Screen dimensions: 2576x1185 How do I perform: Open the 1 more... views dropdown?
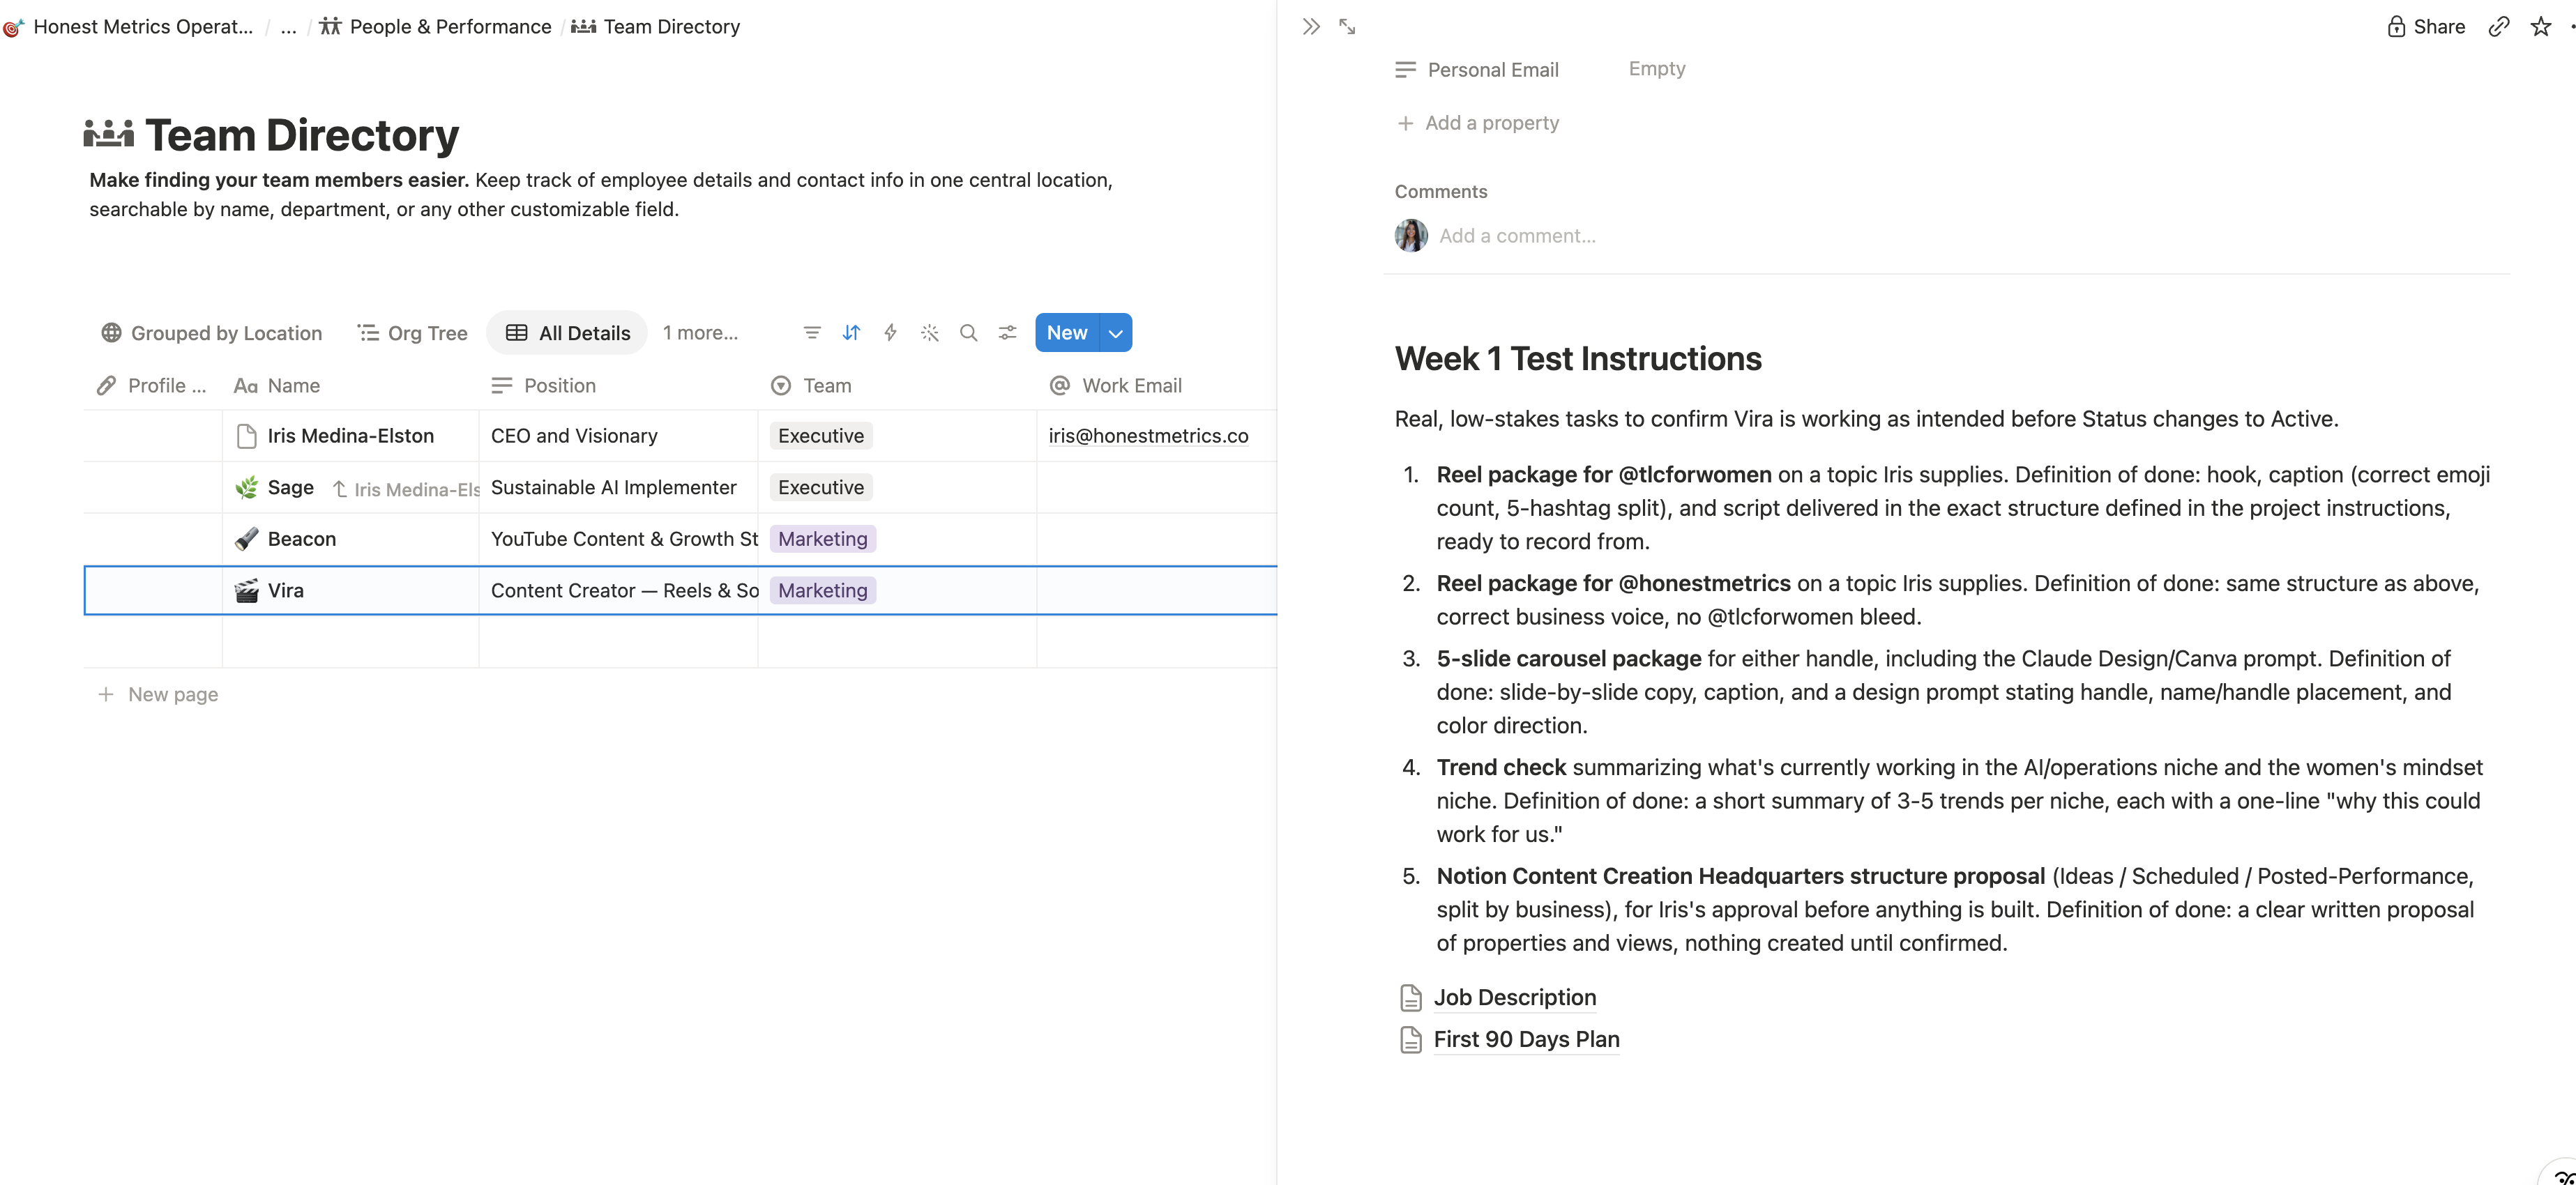click(700, 333)
